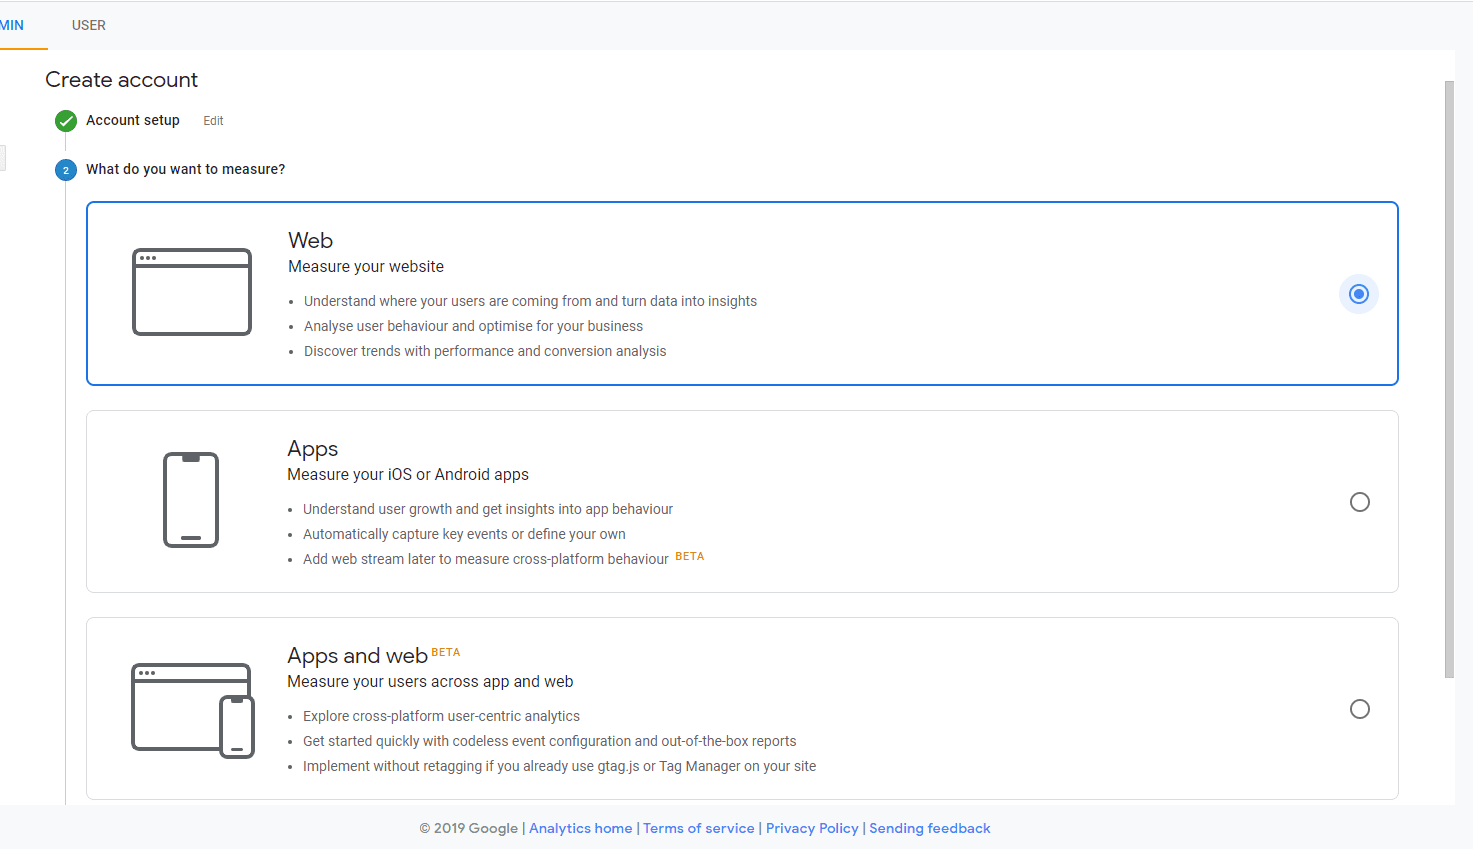Click the Account setup step heading
This screenshot has width=1473, height=849.
(133, 120)
